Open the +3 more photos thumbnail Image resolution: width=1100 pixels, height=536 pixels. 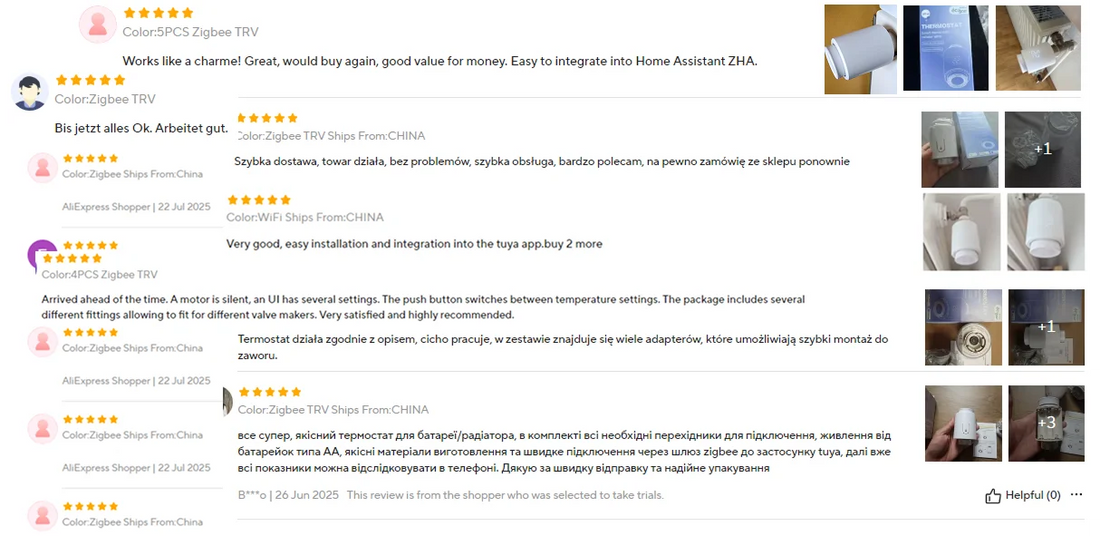(1046, 422)
